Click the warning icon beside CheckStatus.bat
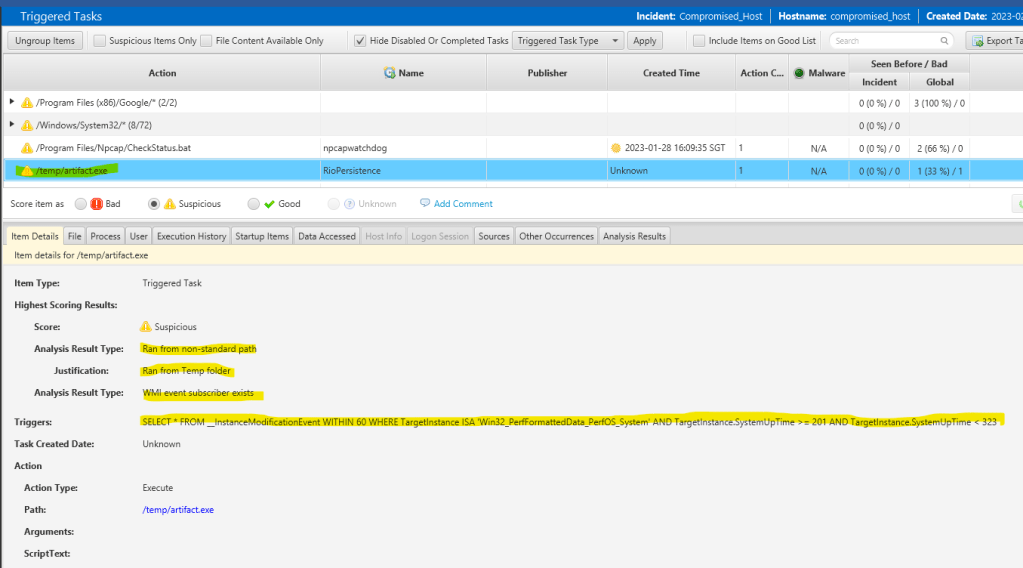This screenshot has width=1023, height=568. 27,148
